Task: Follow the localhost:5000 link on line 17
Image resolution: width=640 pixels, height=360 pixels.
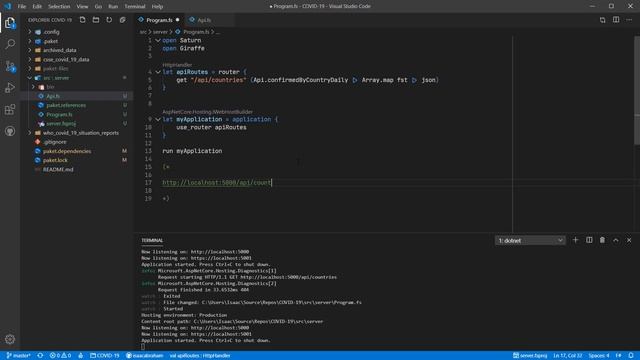Action: [x=217, y=182]
